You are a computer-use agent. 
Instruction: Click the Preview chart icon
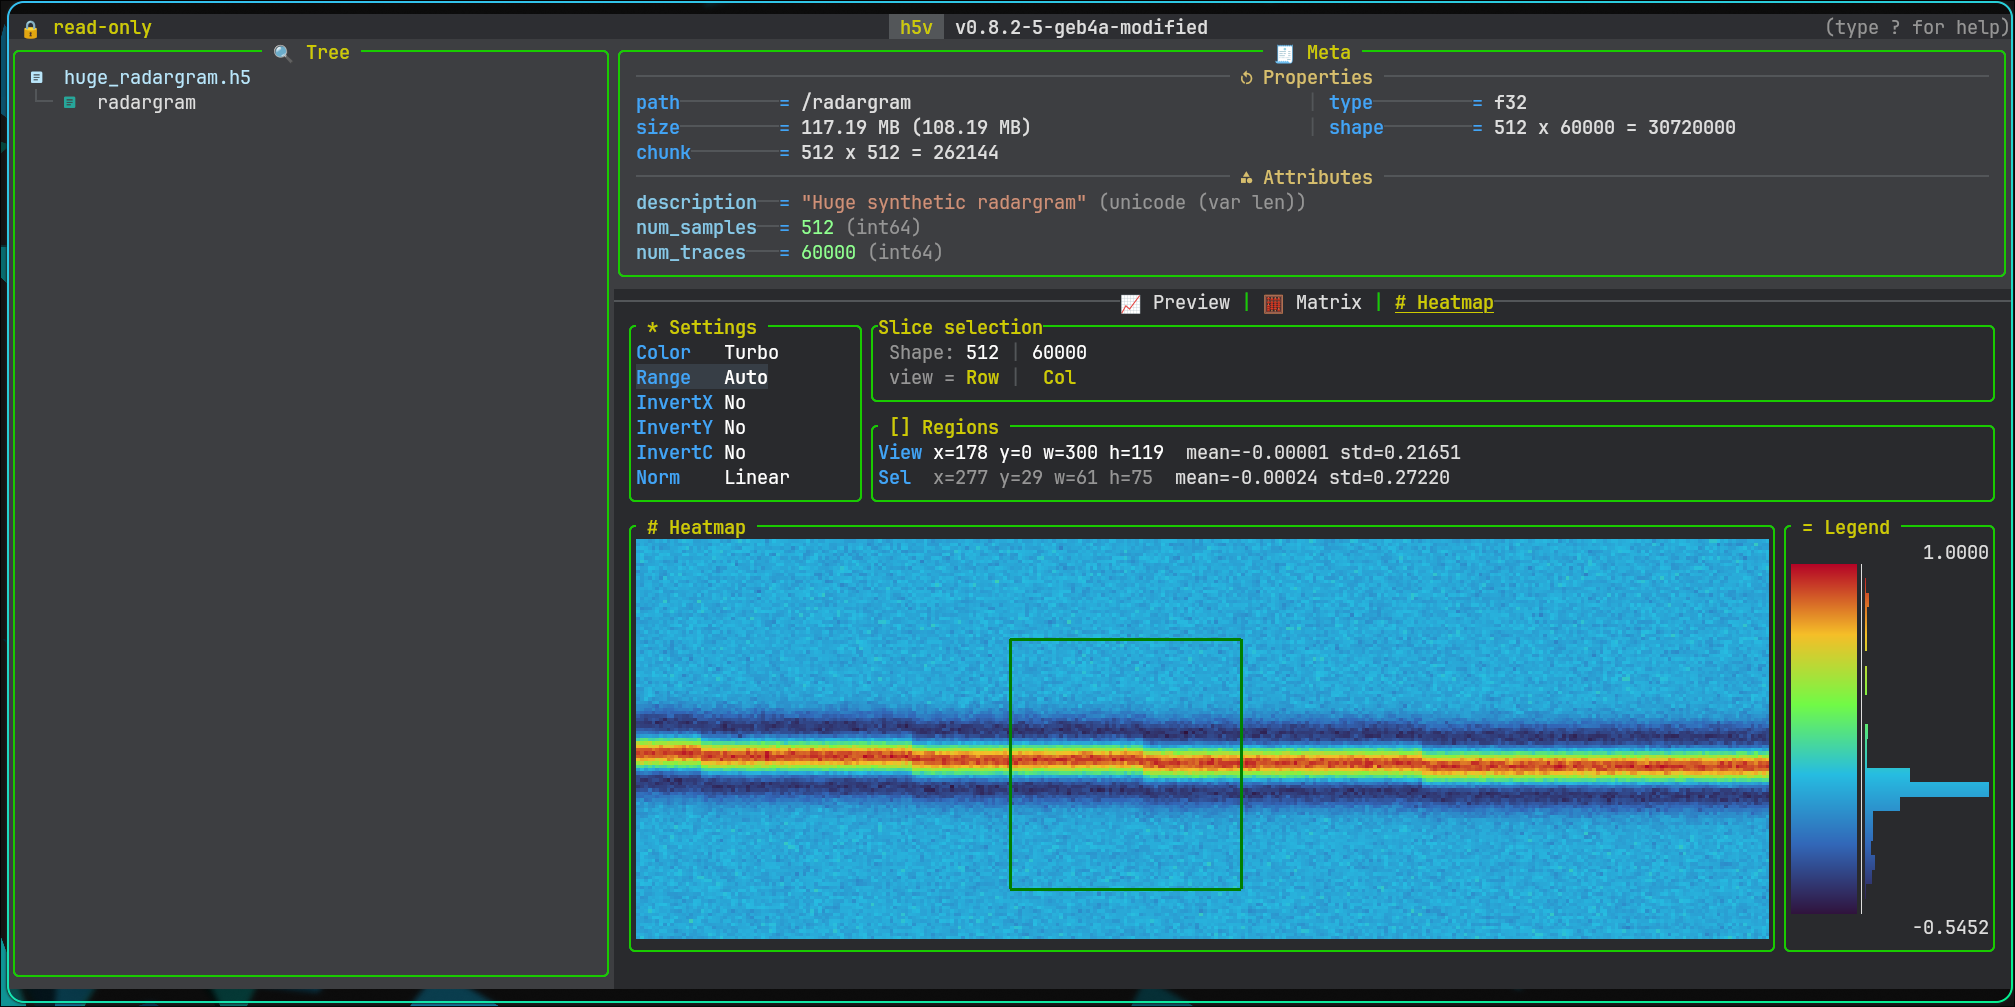[1131, 303]
